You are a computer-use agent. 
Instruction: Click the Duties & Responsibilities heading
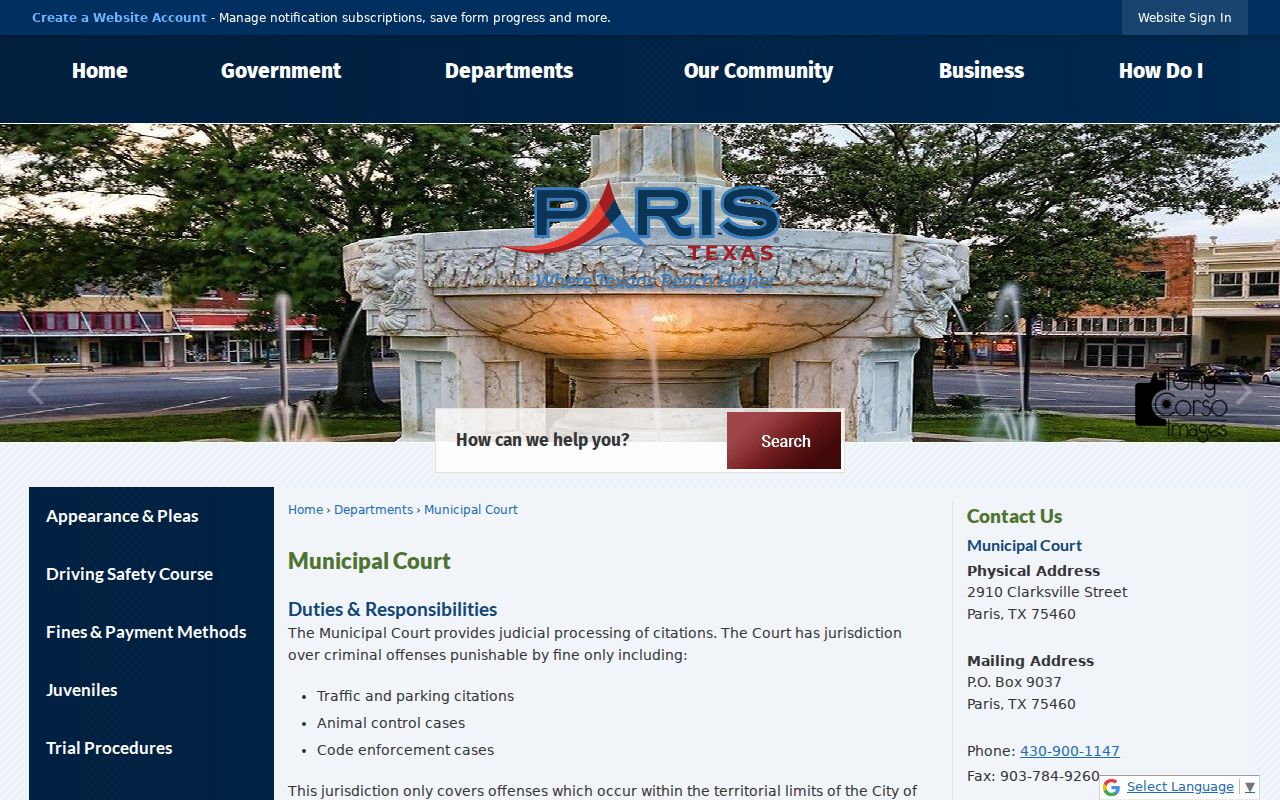pyautogui.click(x=392, y=609)
